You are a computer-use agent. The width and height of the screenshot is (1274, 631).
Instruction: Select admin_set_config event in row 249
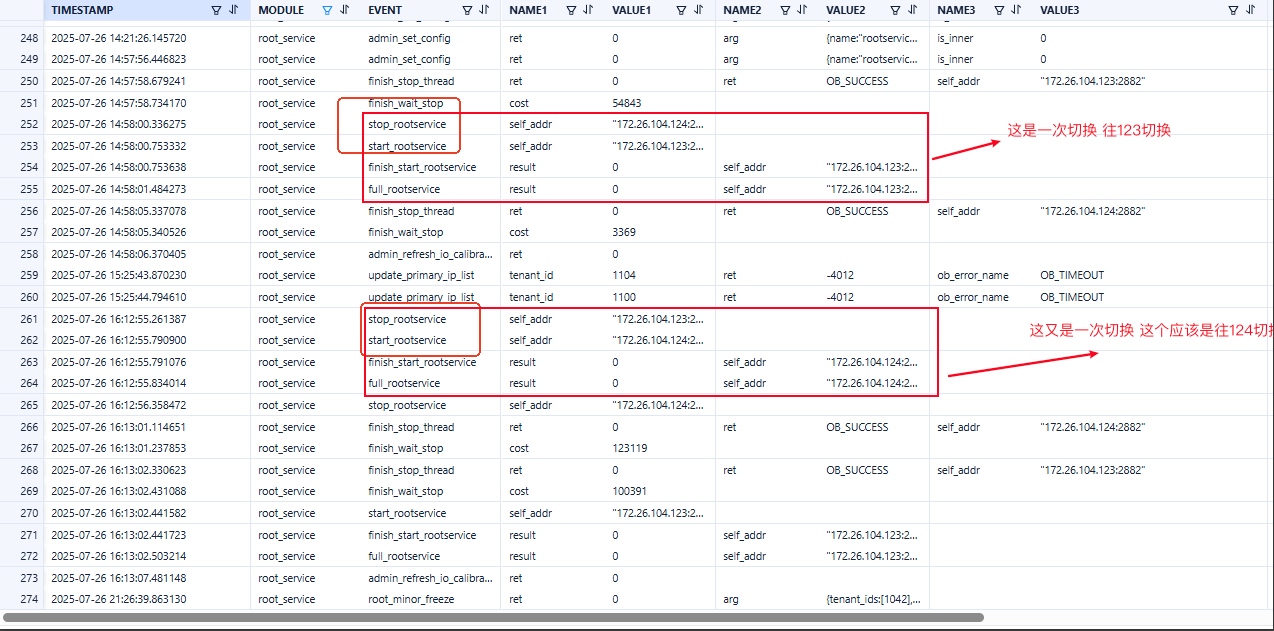[409, 59]
